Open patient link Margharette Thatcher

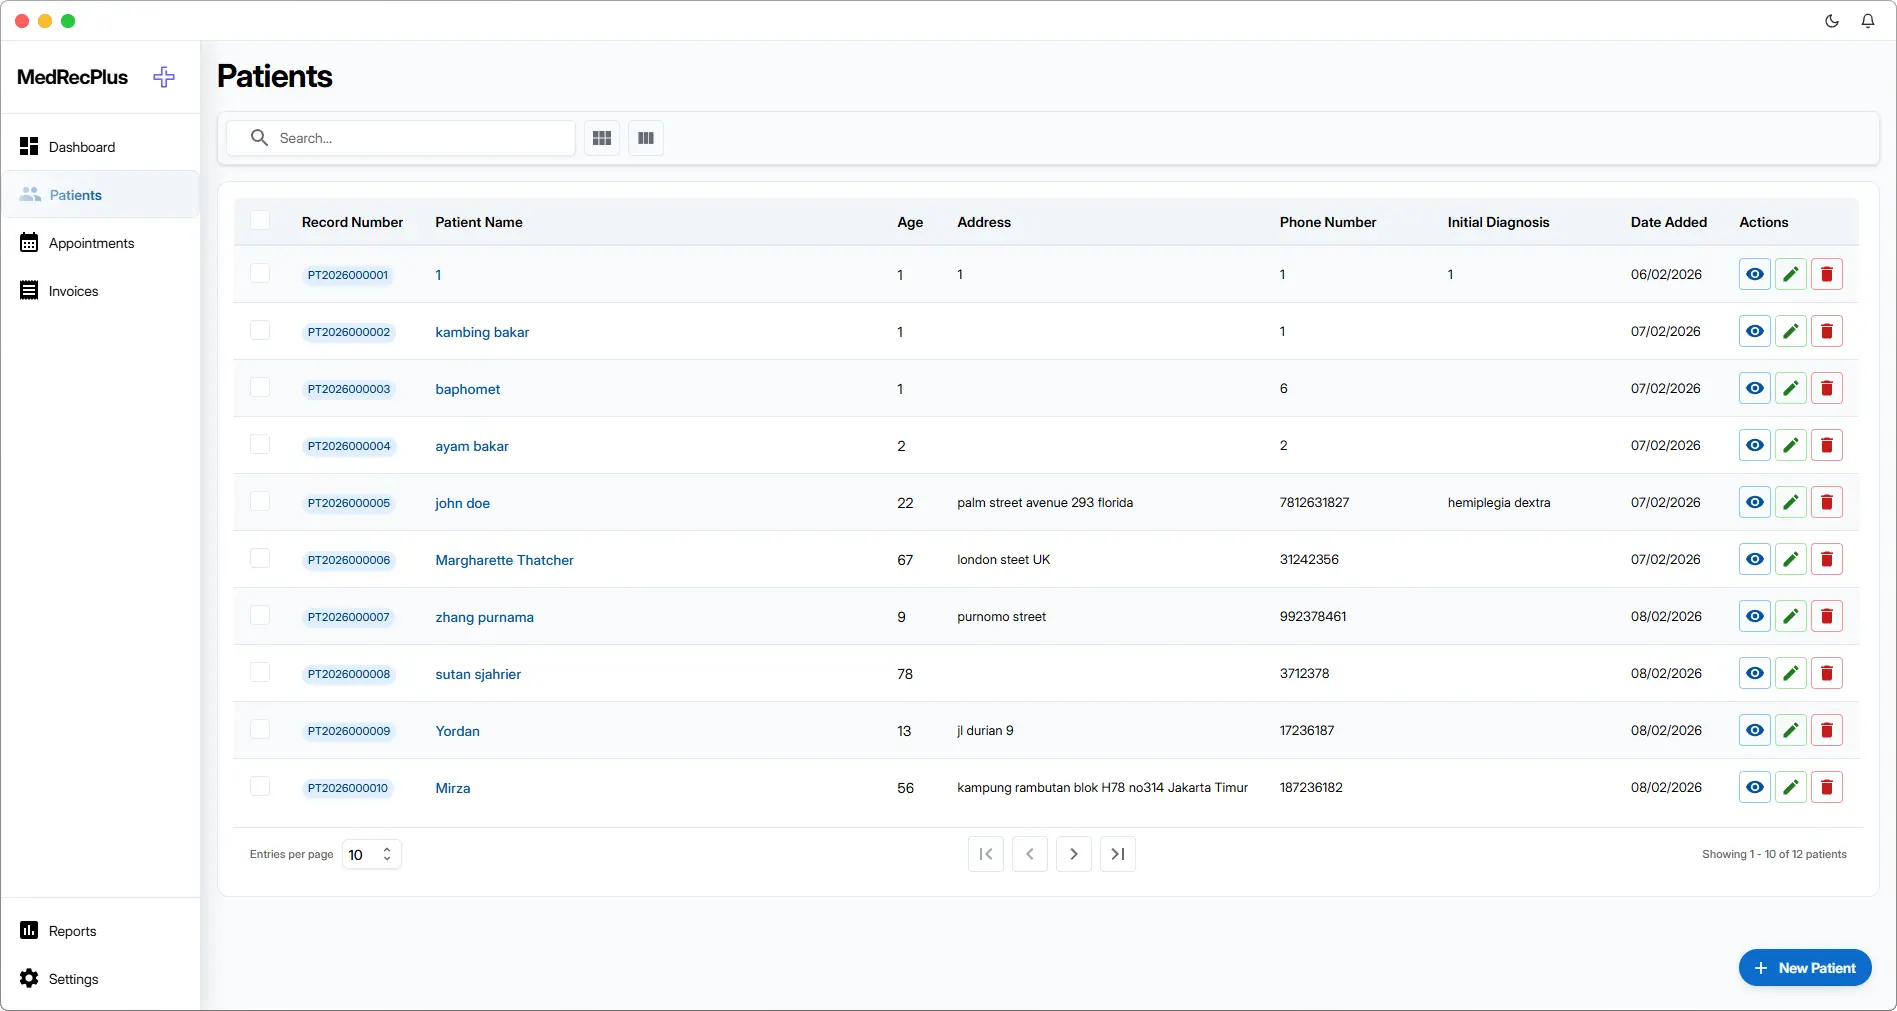504,560
